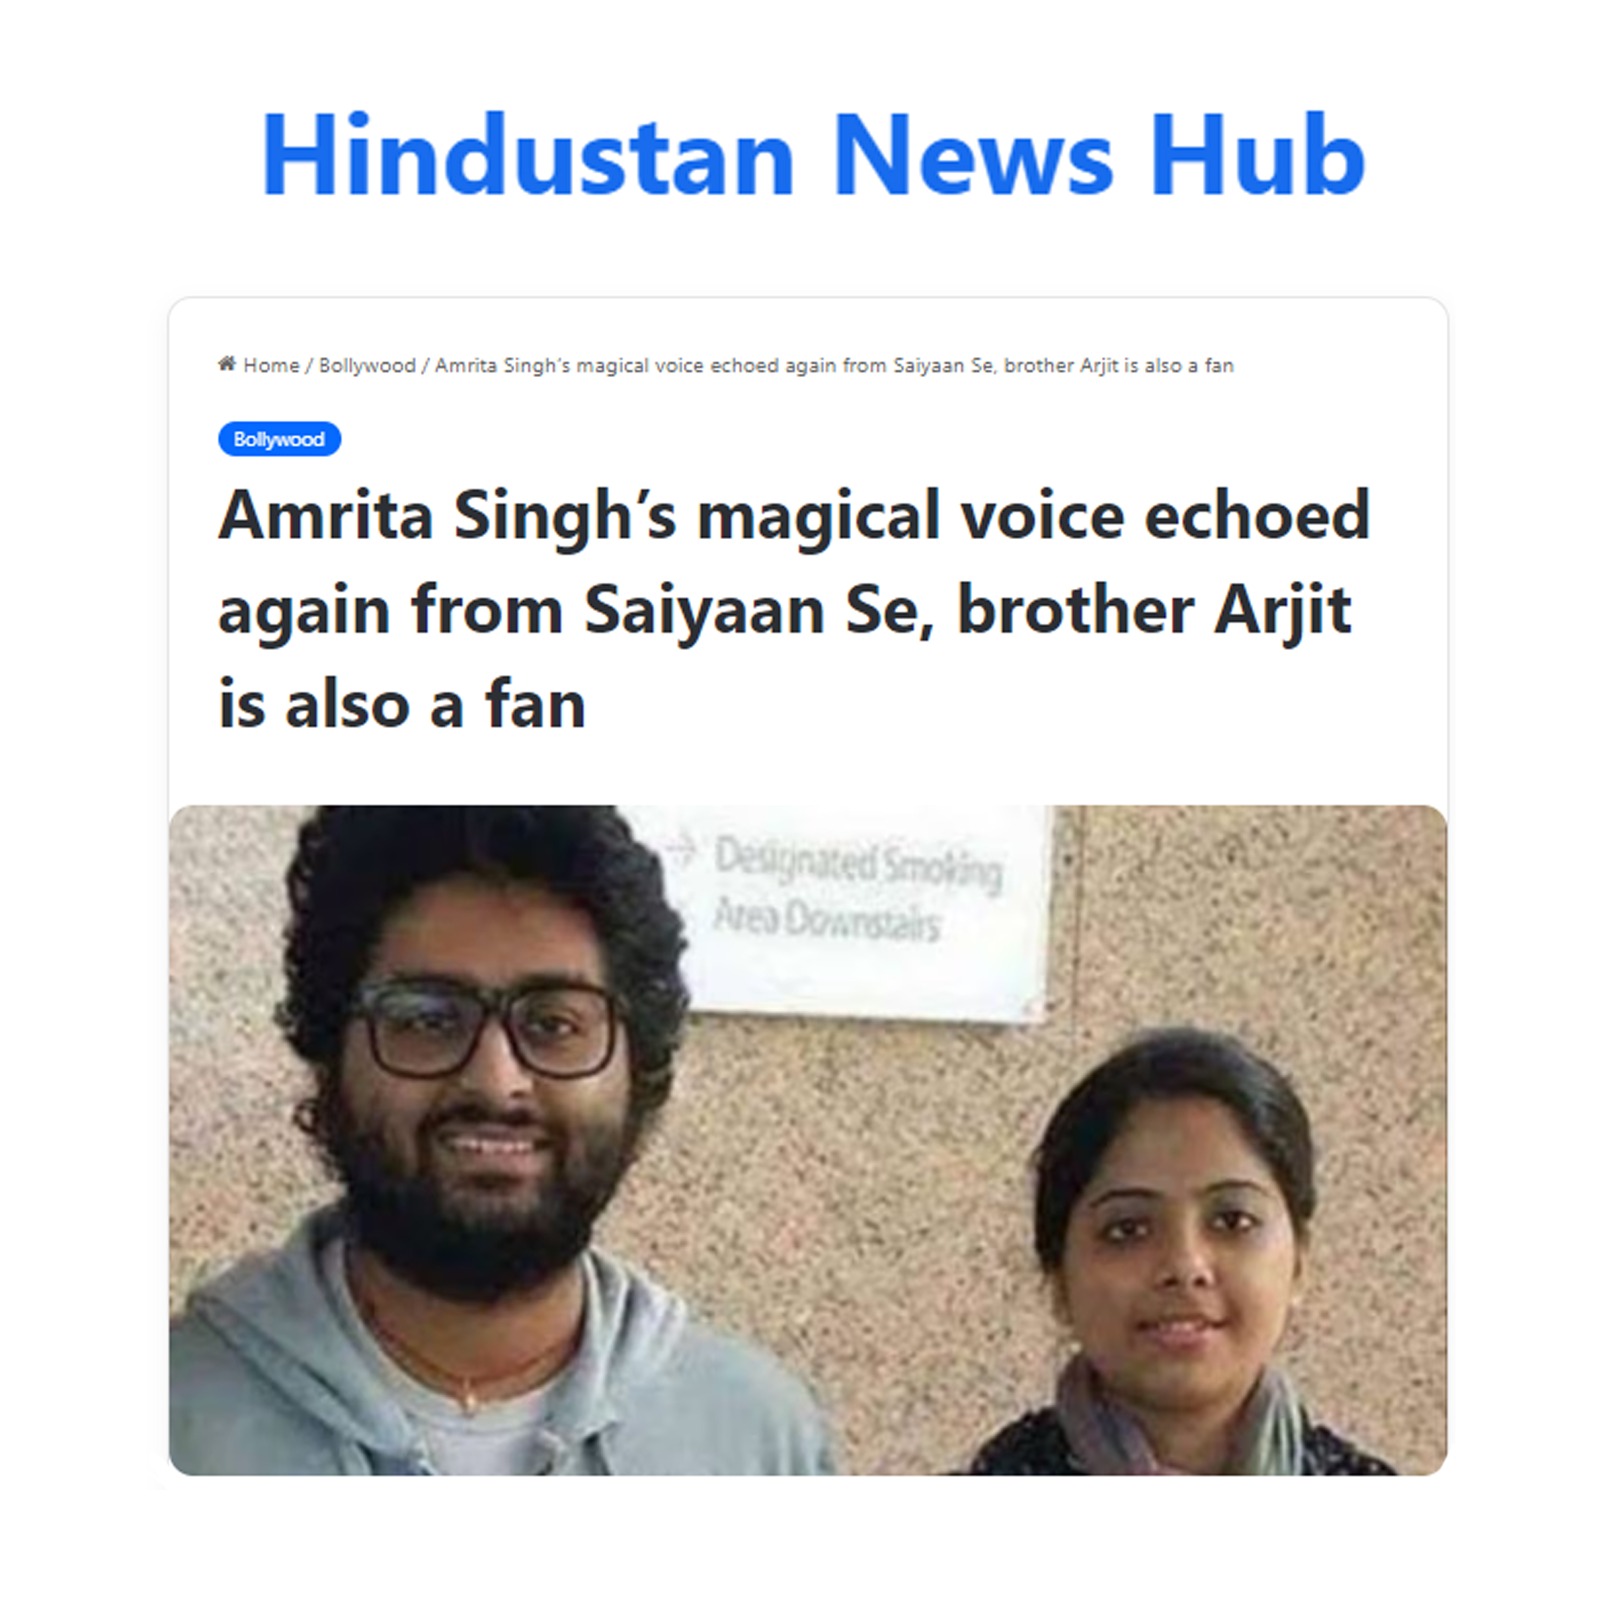This screenshot has width=1600, height=1600.
Task: Click the slash separator after the Bollywood breadcrumb
Action: coord(425,365)
